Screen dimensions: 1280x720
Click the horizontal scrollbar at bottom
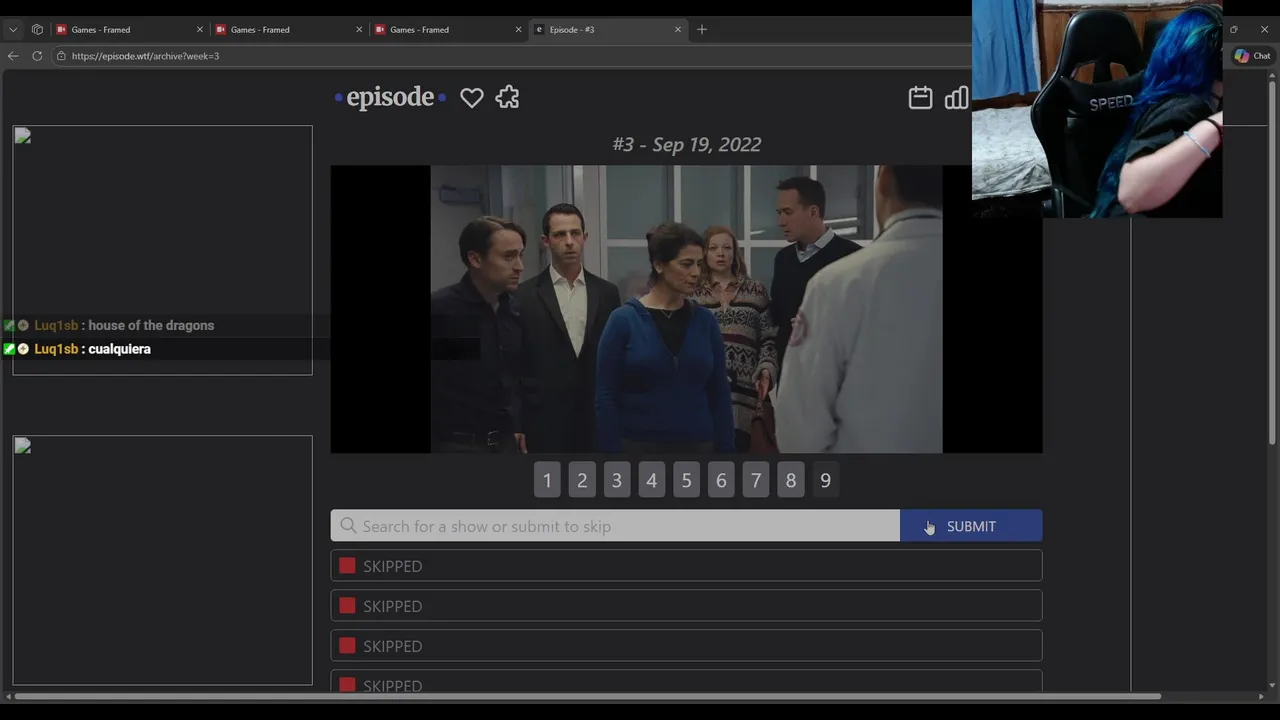[587, 697]
